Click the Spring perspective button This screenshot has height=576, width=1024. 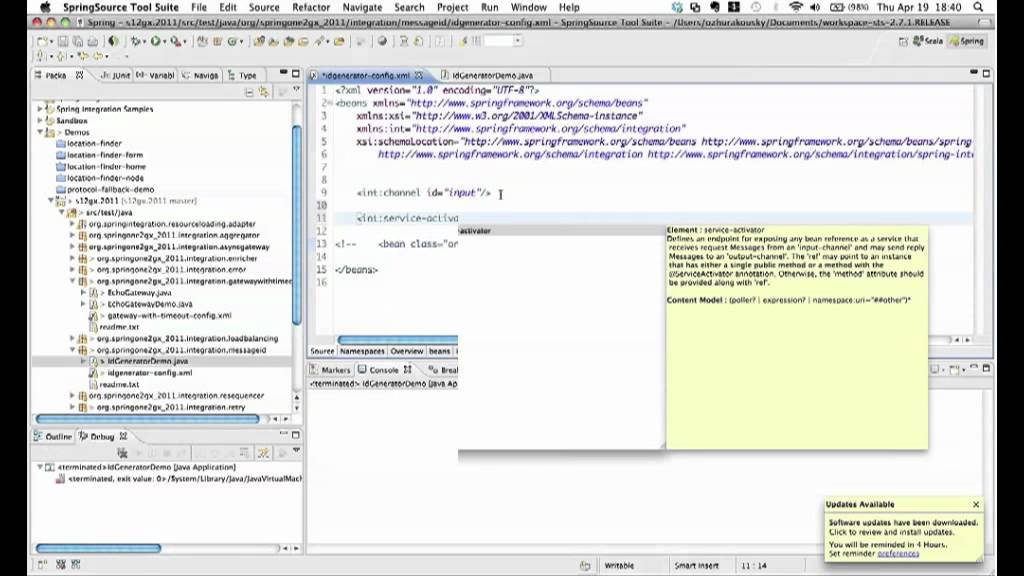click(967, 41)
